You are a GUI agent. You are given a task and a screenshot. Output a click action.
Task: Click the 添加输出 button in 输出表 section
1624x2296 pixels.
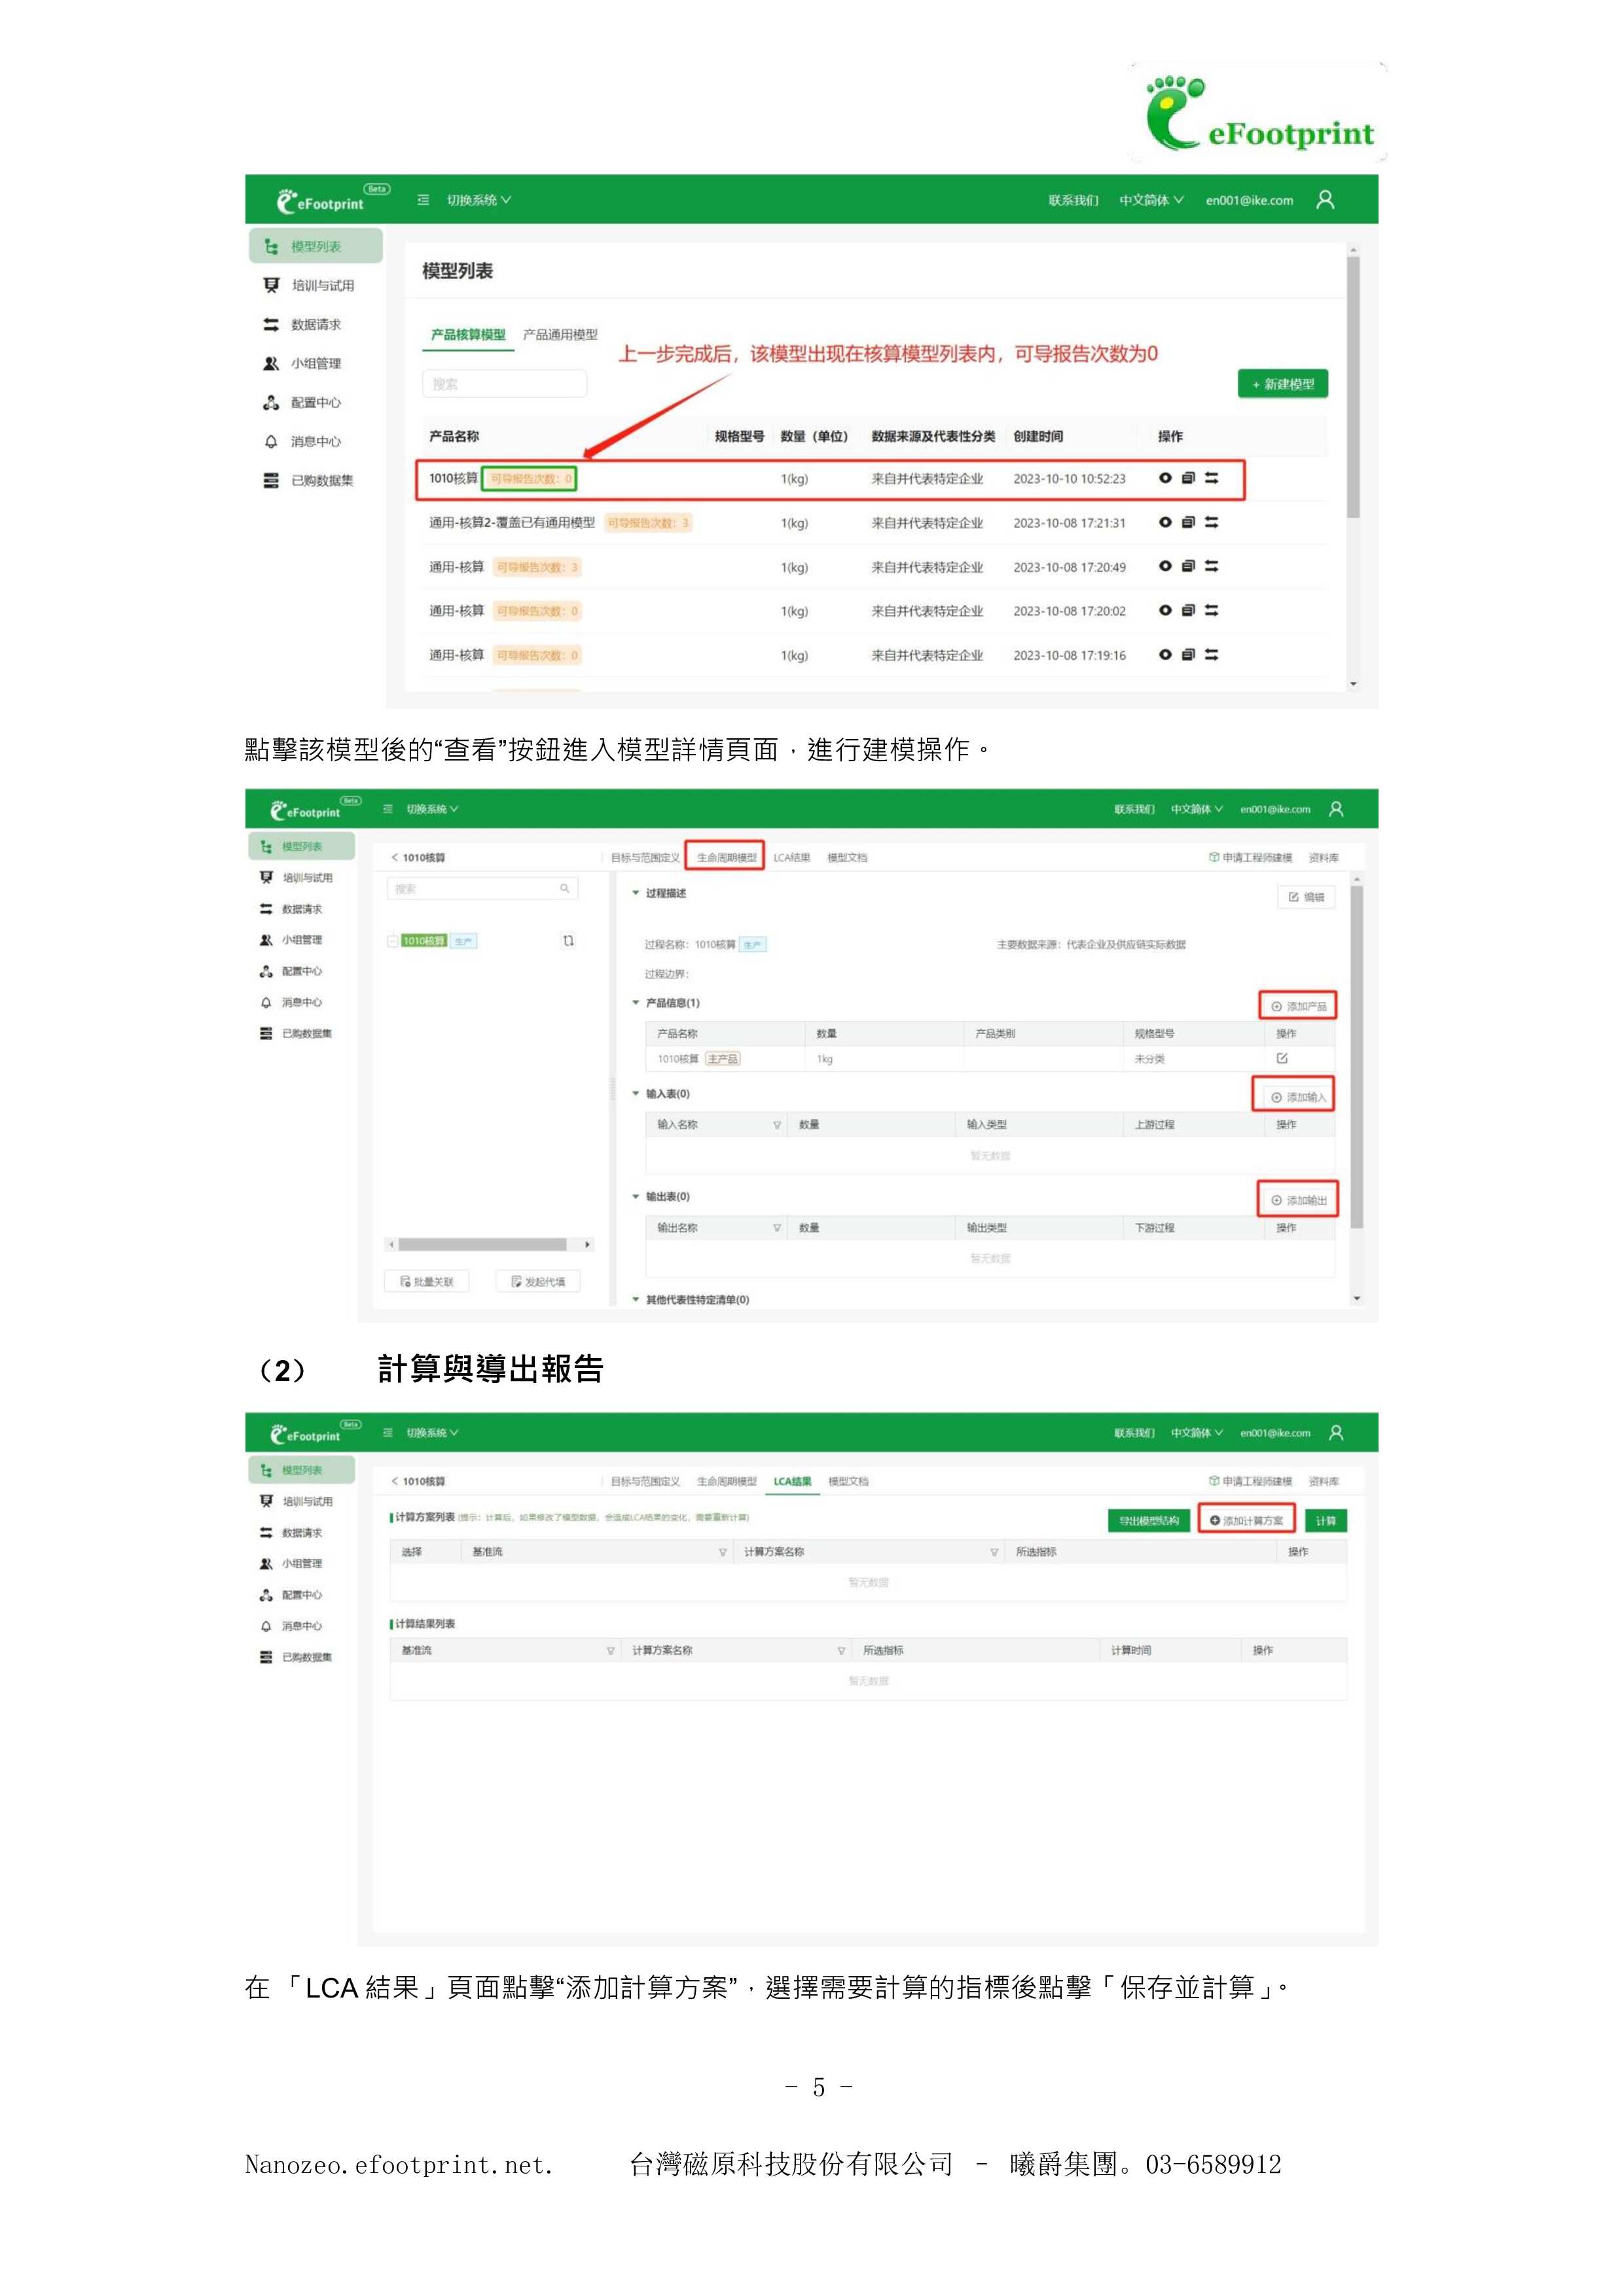(1298, 1200)
